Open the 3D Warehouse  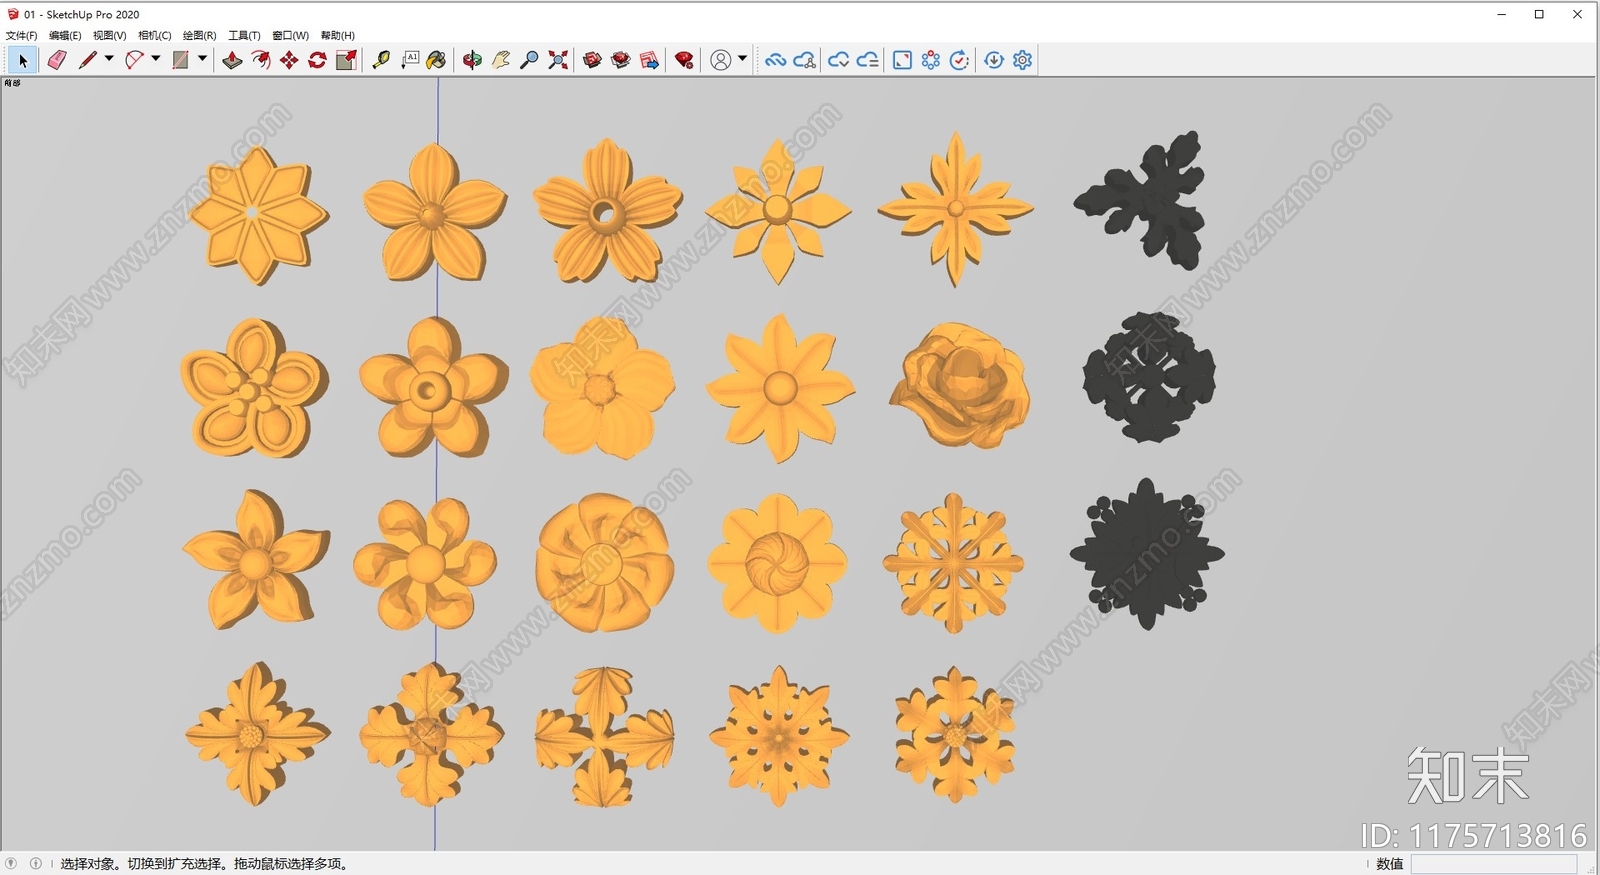(x=593, y=60)
